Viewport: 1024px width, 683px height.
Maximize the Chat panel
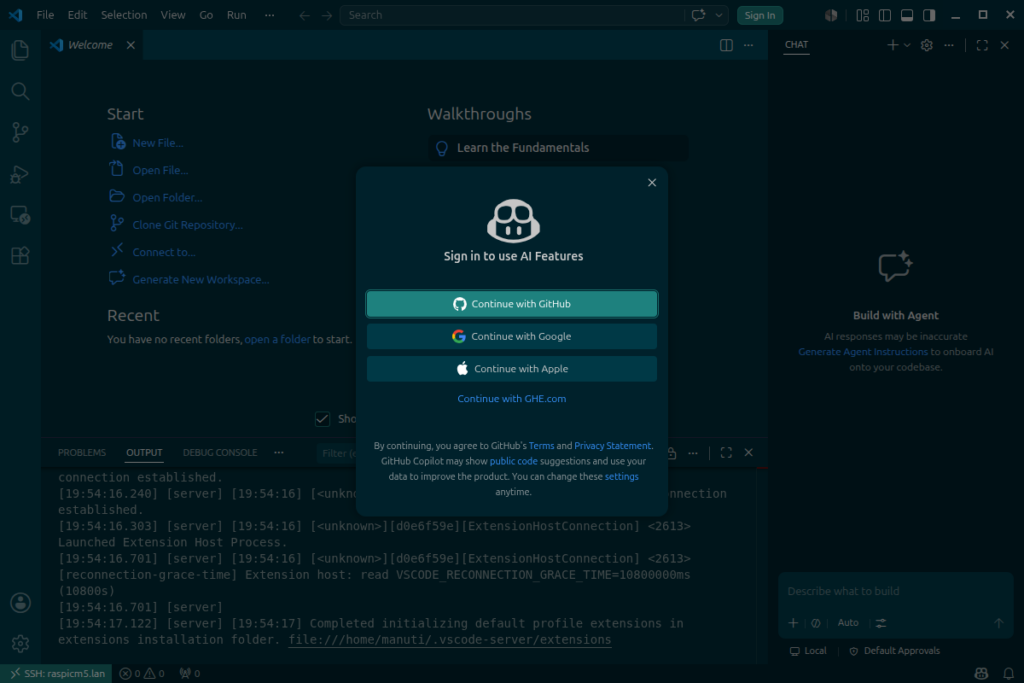click(x=982, y=45)
